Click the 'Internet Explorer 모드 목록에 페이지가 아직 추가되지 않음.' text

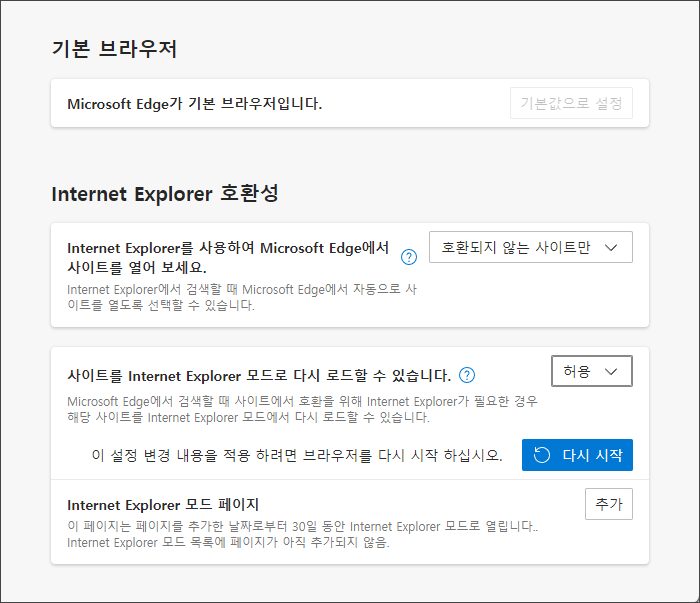tap(228, 542)
